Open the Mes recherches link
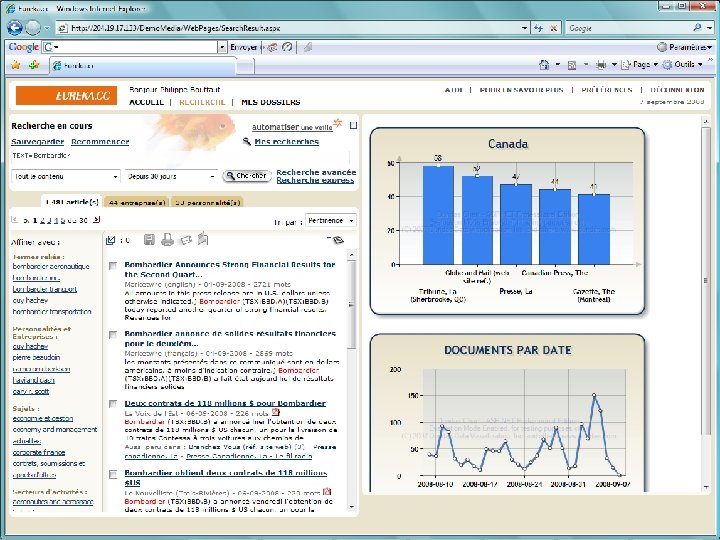Image resolution: width=720 pixels, height=540 pixels. click(x=287, y=141)
